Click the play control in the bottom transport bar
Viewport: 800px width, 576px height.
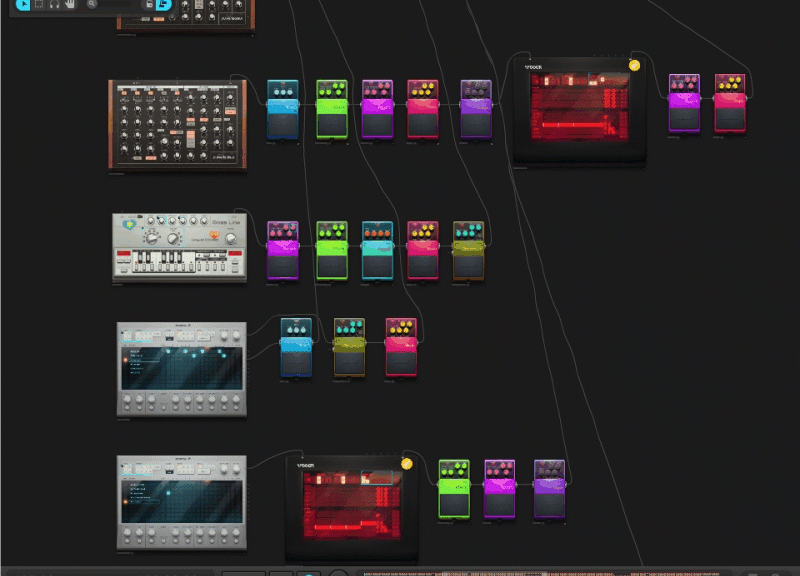pyautogui.click(x=306, y=572)
